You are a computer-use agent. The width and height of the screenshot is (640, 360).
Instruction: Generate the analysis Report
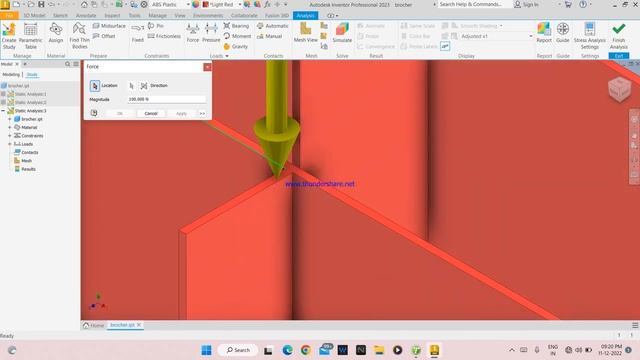point(544,33)
